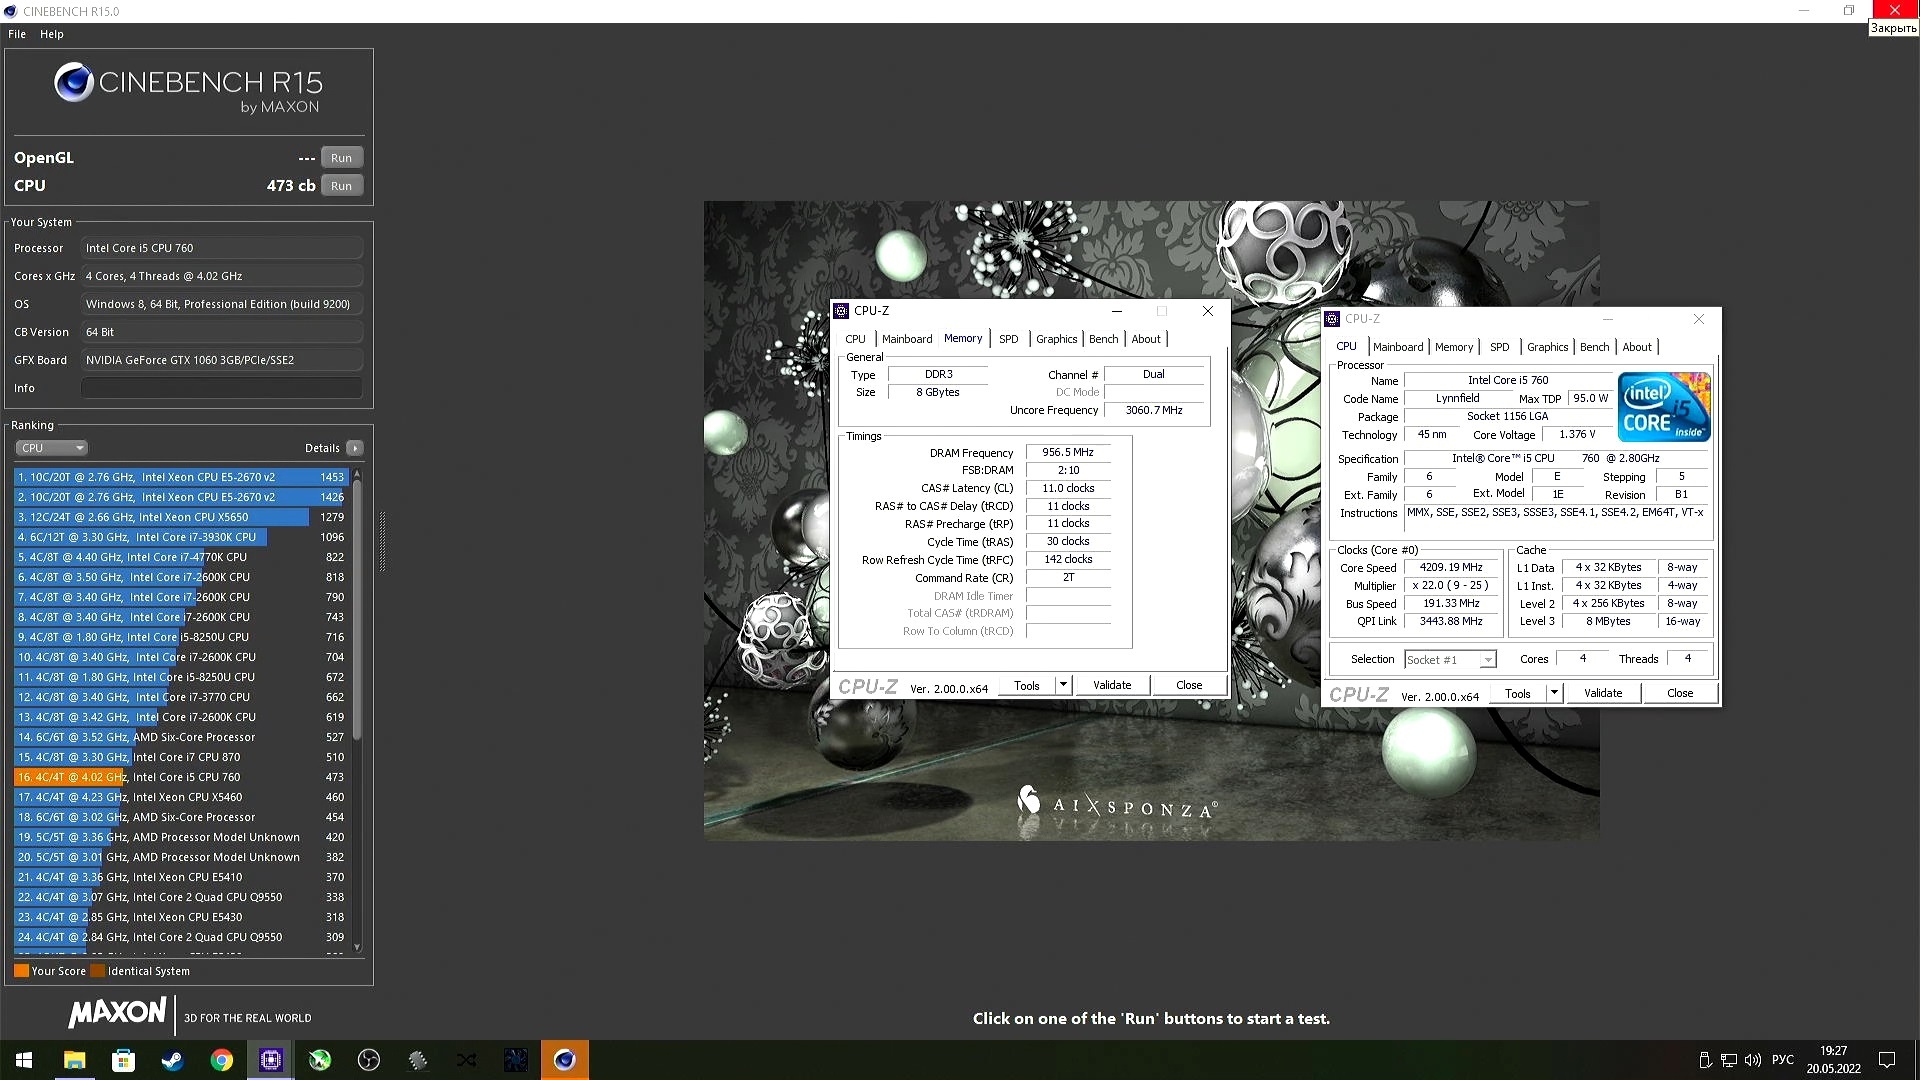Click Close button in CPU-Z memory window

1189,685
